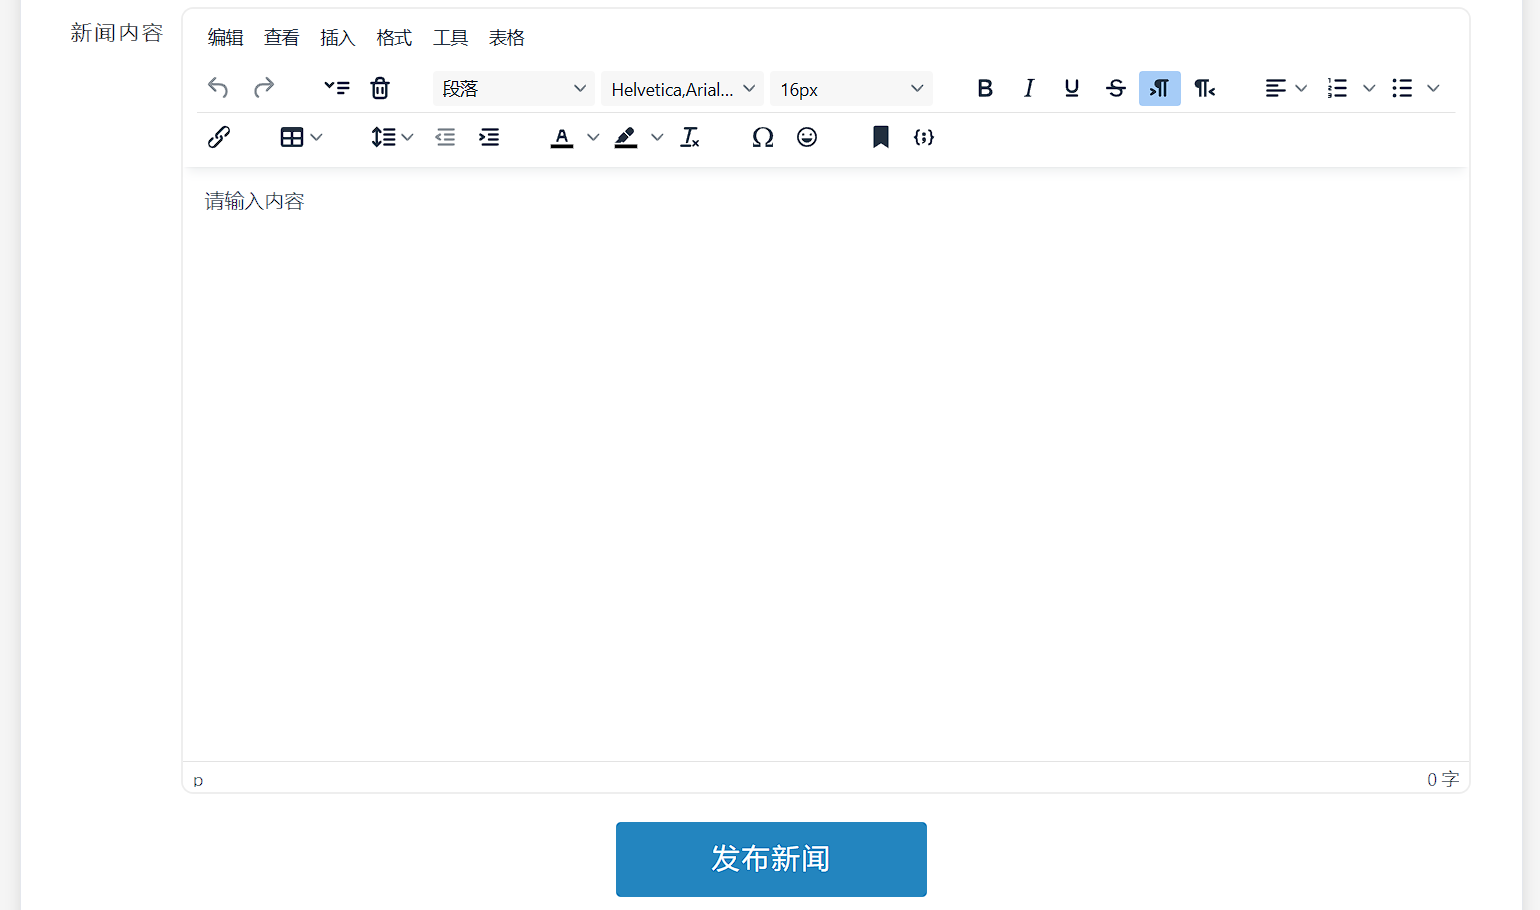Open the 格式 menu
This screenshot has height=910, width=1540.
[394, 38]
